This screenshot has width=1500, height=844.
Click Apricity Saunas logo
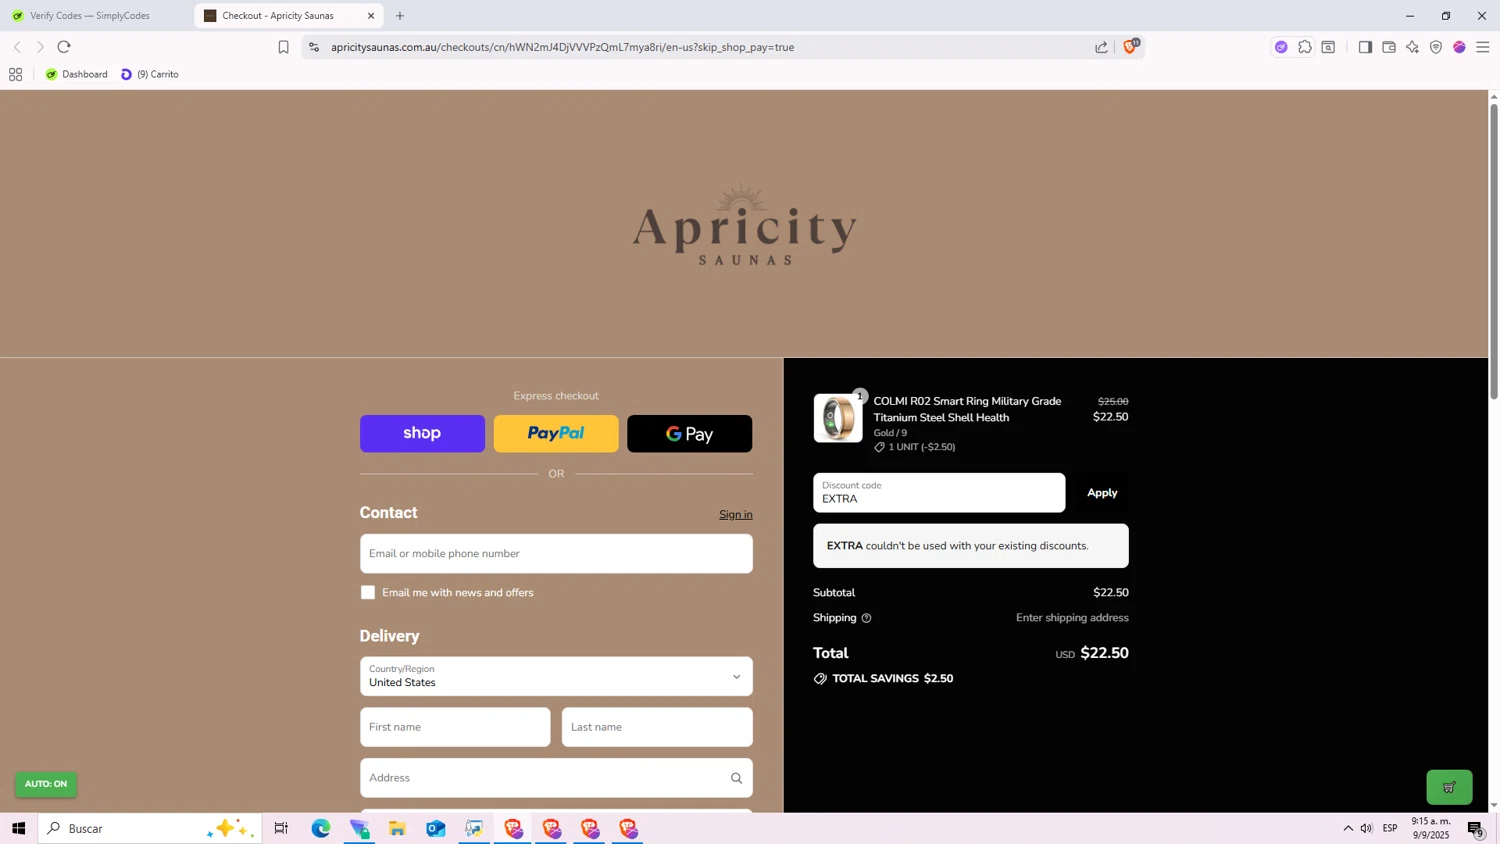point(744,224)
